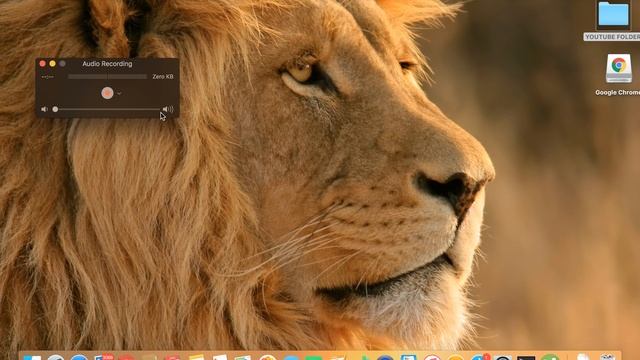Click the "YOUTUBE FOLDER" desktop label

point(612,37)
